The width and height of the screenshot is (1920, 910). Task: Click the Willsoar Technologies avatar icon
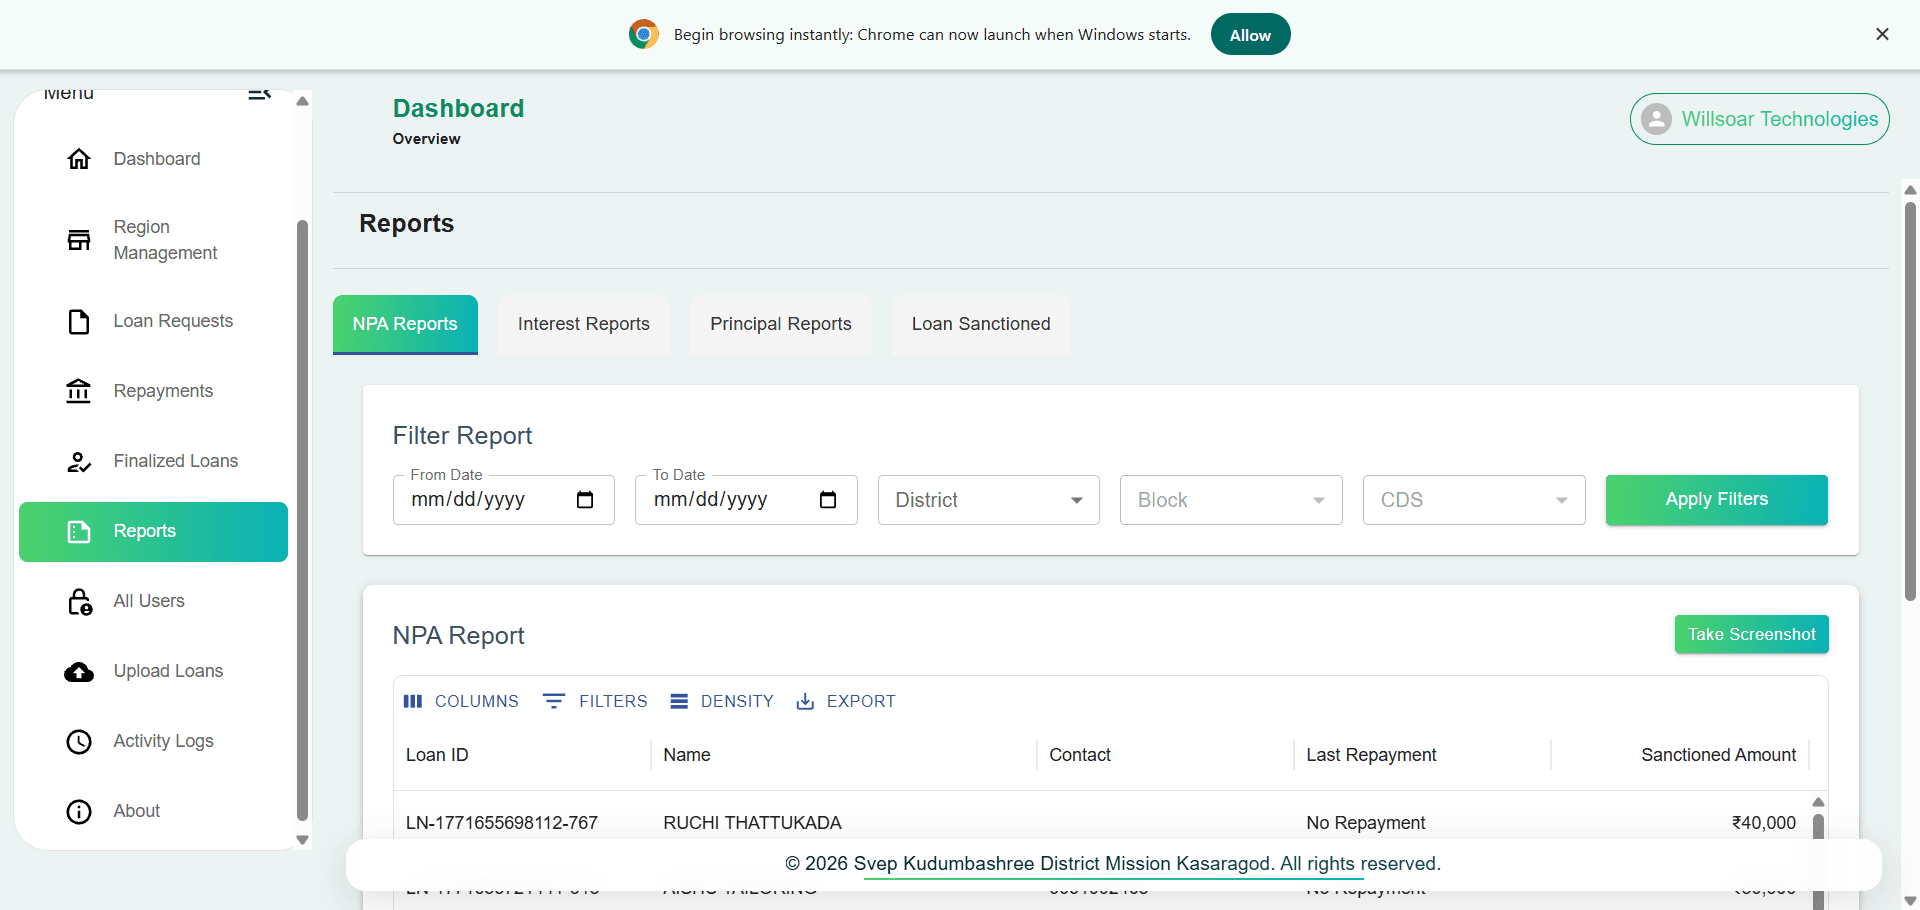click(x=1656, y=119)
